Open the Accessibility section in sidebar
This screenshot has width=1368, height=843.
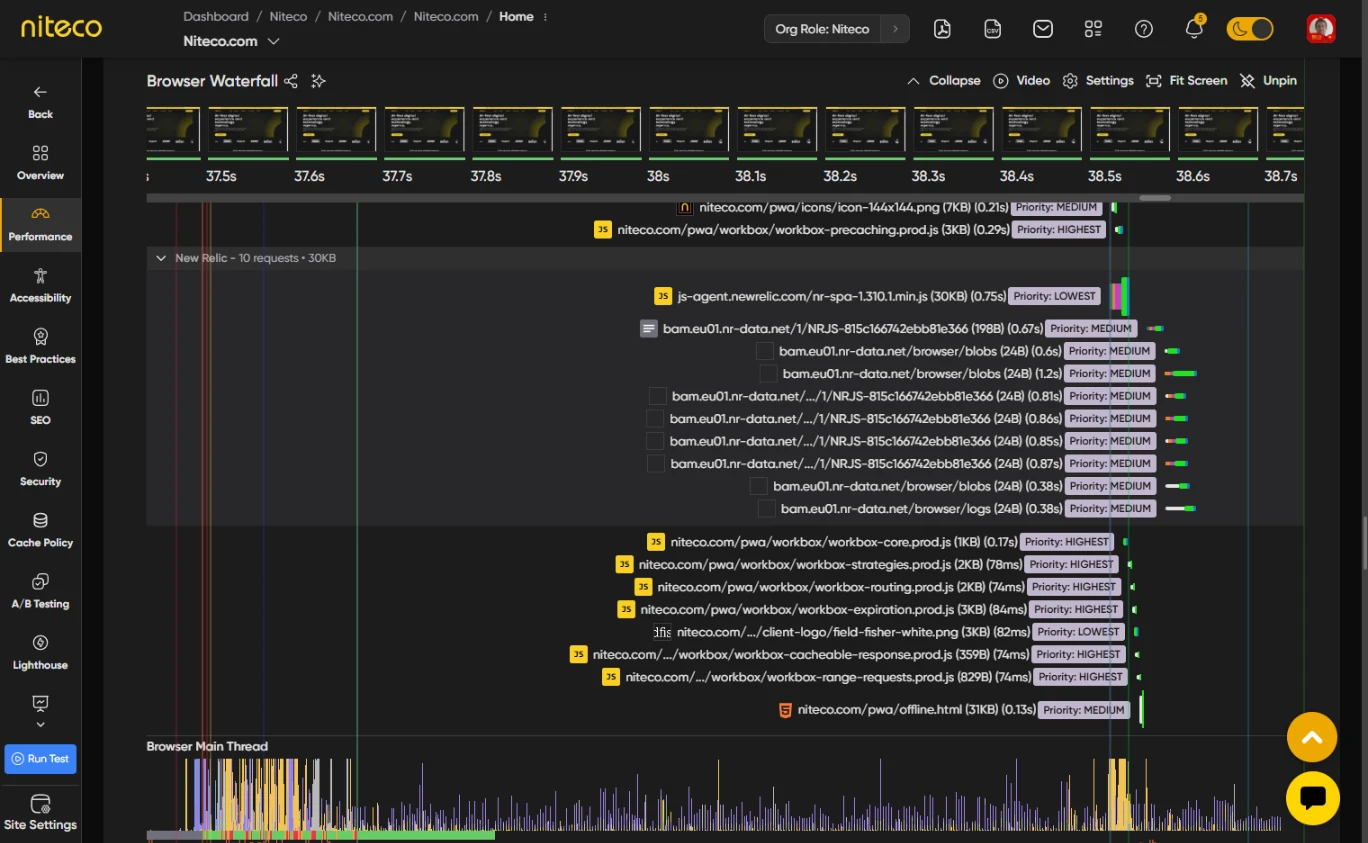tap(40, 285)
